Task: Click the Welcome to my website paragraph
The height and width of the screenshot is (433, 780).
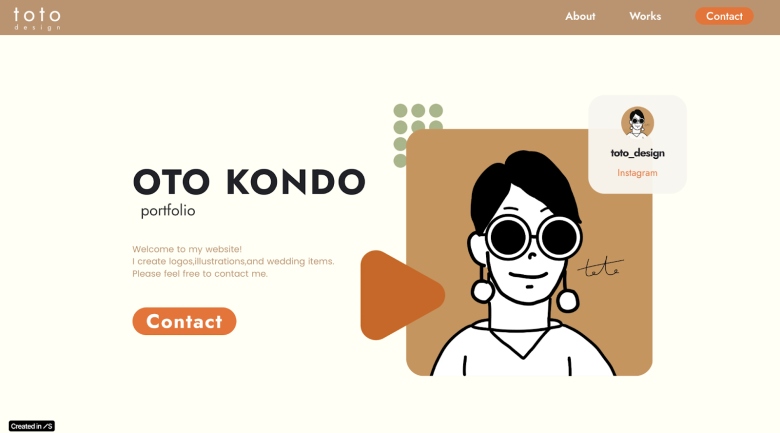Action: click(233, 261)
